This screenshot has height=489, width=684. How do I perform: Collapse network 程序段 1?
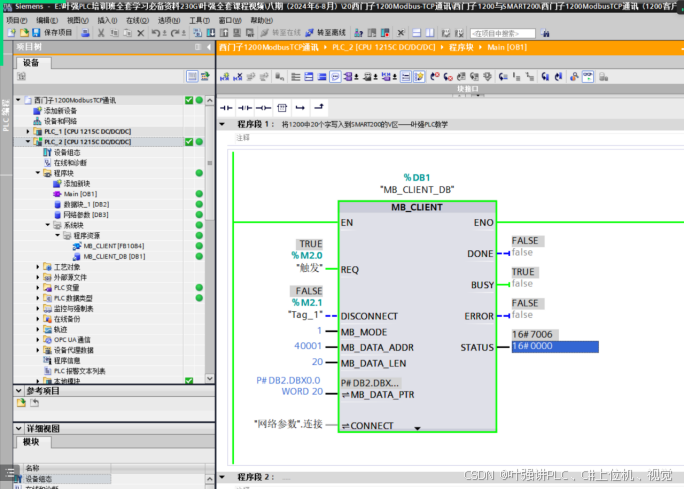point(222,125)
